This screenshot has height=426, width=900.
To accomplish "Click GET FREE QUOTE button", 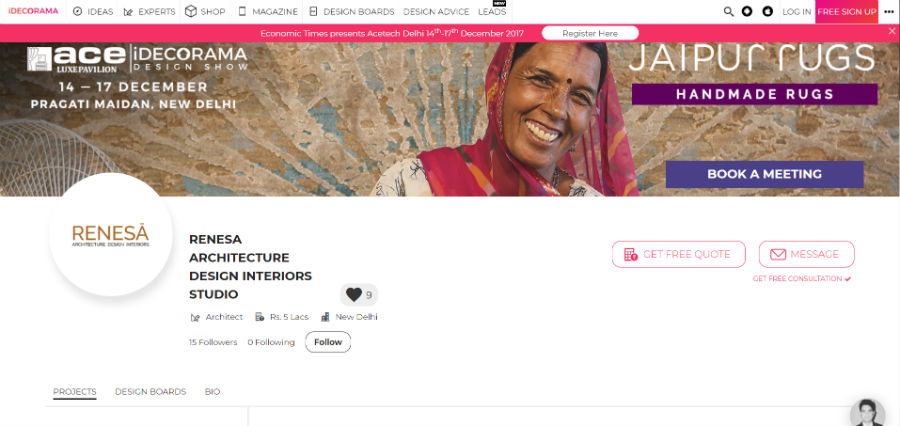I will click(678, 254).
